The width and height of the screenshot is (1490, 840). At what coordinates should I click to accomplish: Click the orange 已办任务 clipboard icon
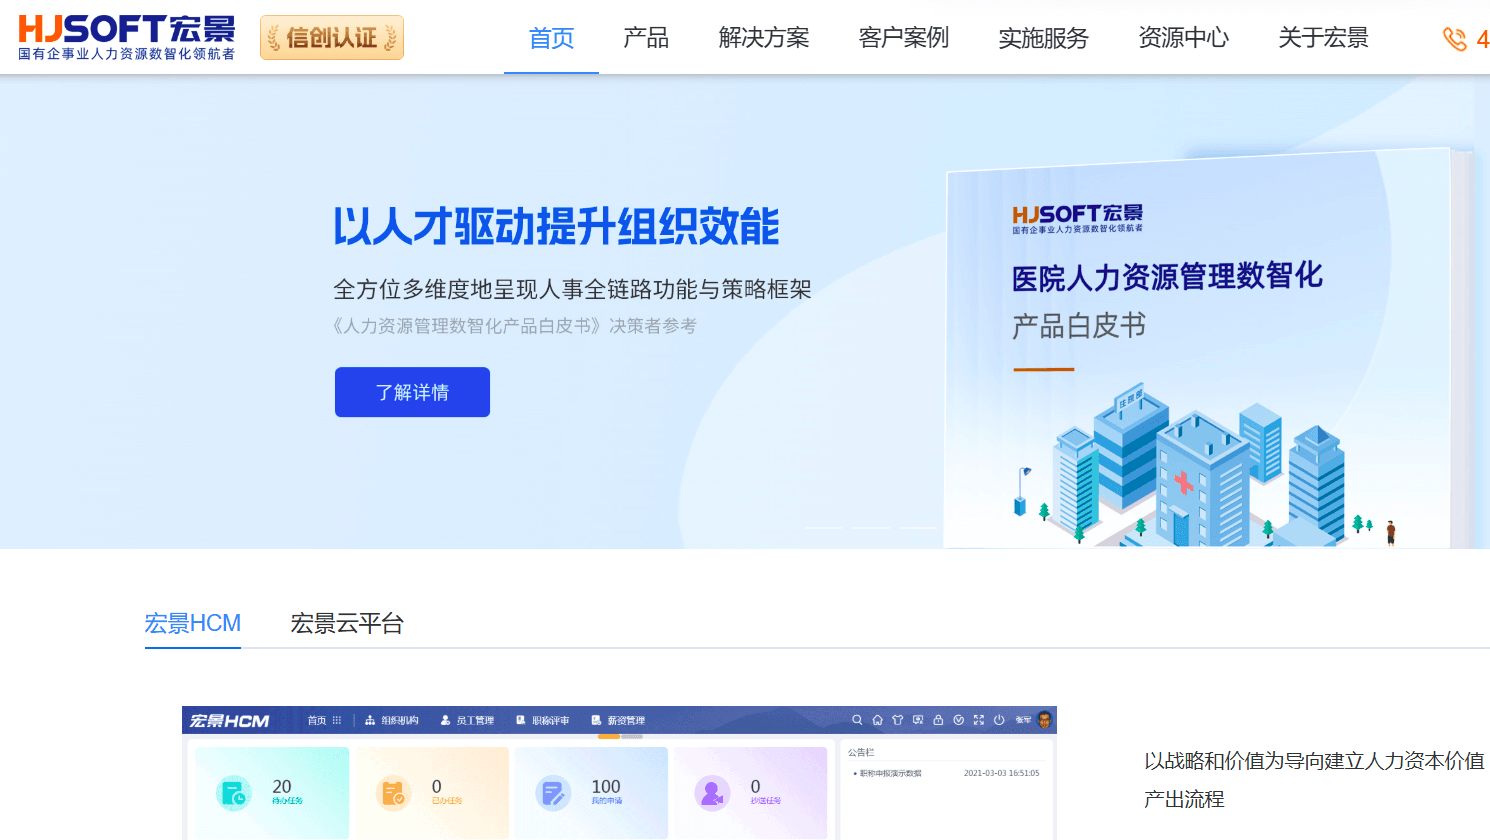click(x=394, y=793)
